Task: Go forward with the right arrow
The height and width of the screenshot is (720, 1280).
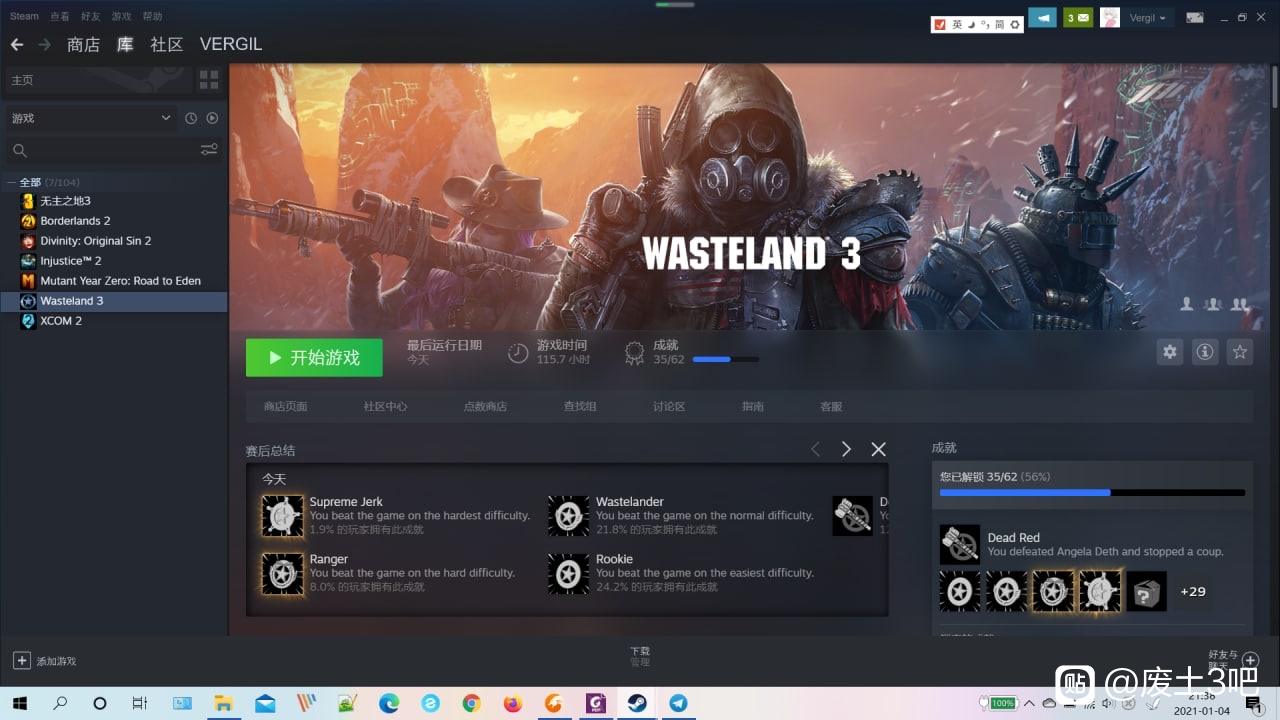Action: [x=44, y=45]
